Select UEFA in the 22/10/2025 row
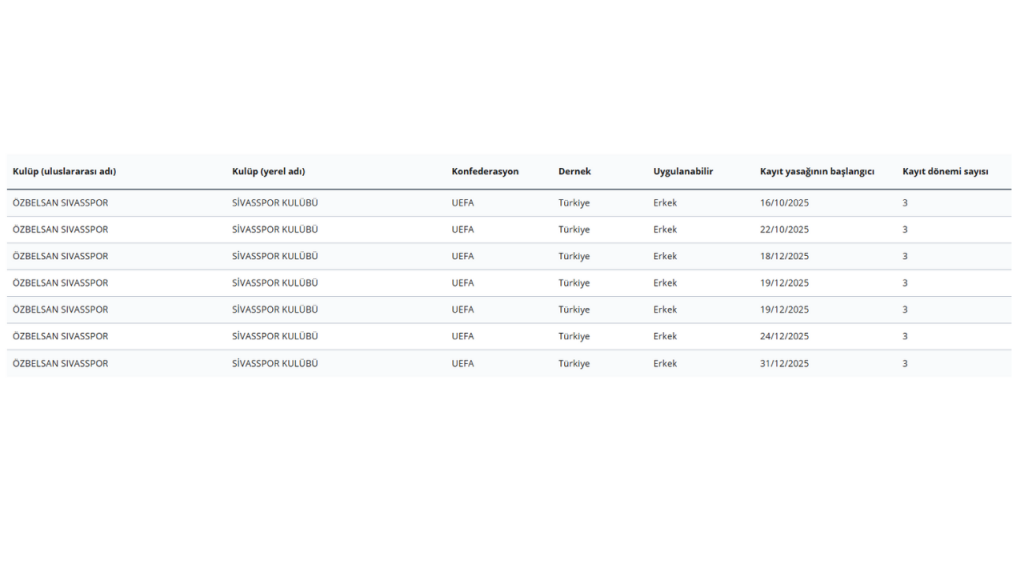 click(463, 230)
